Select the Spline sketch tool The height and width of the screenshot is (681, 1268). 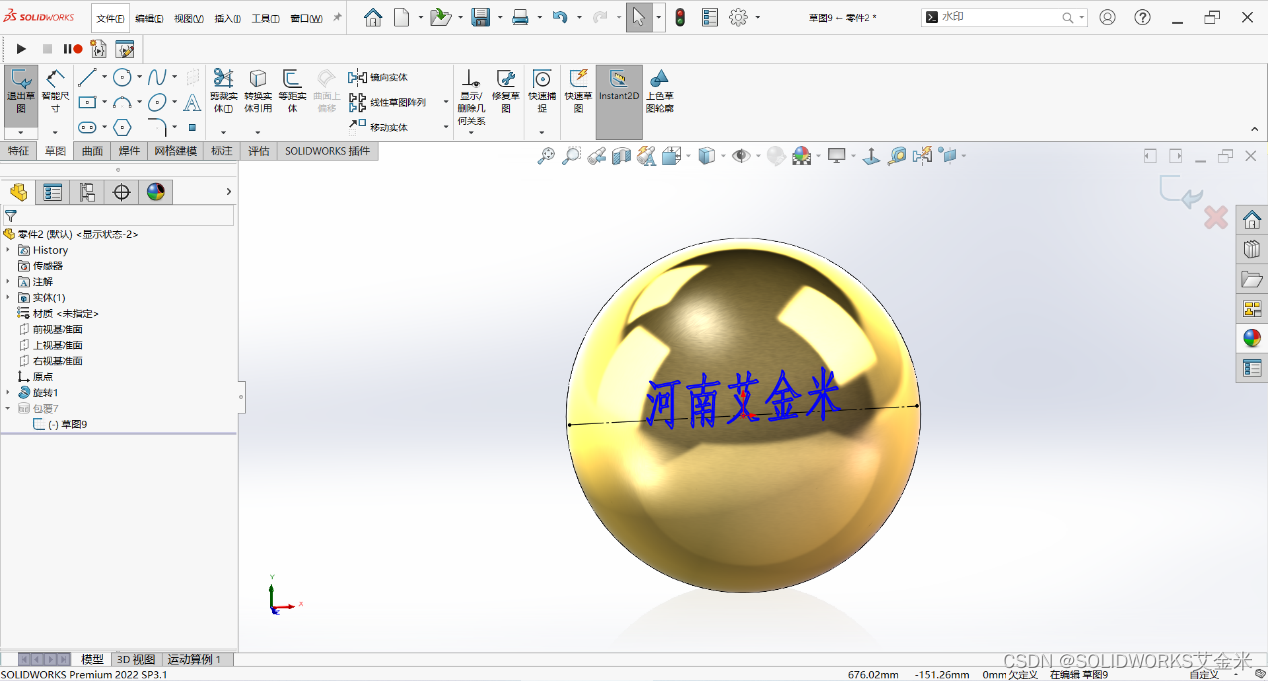(x=157, y=77)
